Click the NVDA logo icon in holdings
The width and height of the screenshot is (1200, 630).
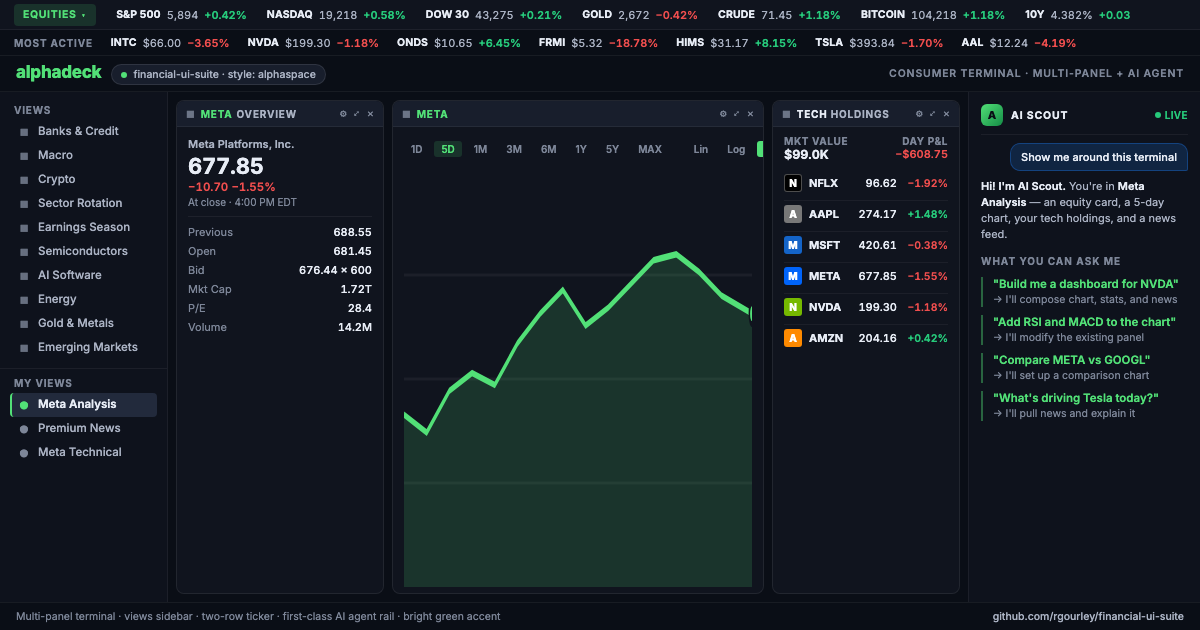pos(793,307)
